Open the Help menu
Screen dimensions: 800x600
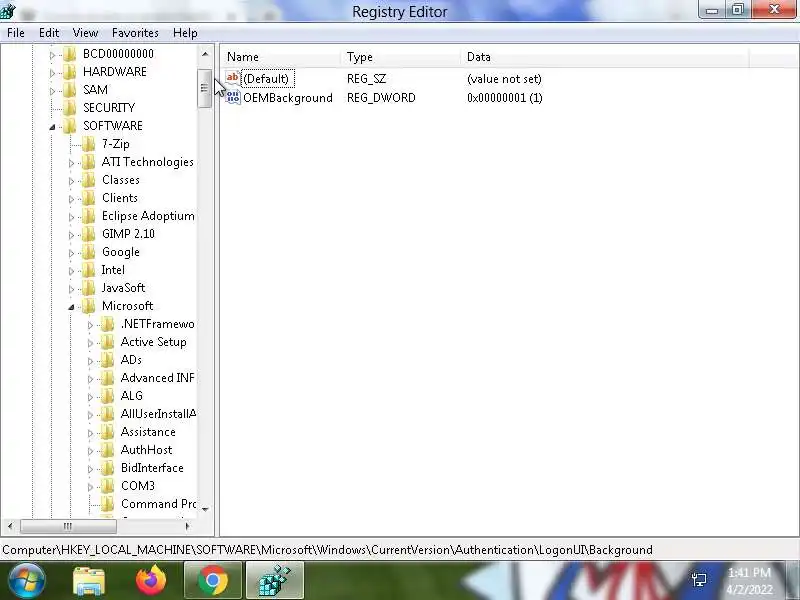pos(185,33)
